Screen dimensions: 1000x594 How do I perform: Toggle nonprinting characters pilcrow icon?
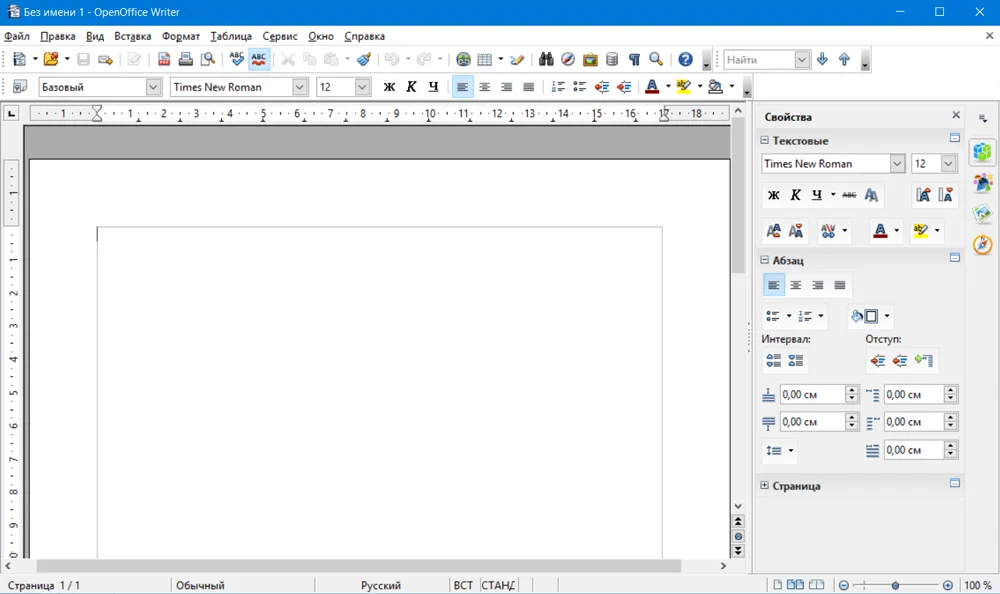634,59
